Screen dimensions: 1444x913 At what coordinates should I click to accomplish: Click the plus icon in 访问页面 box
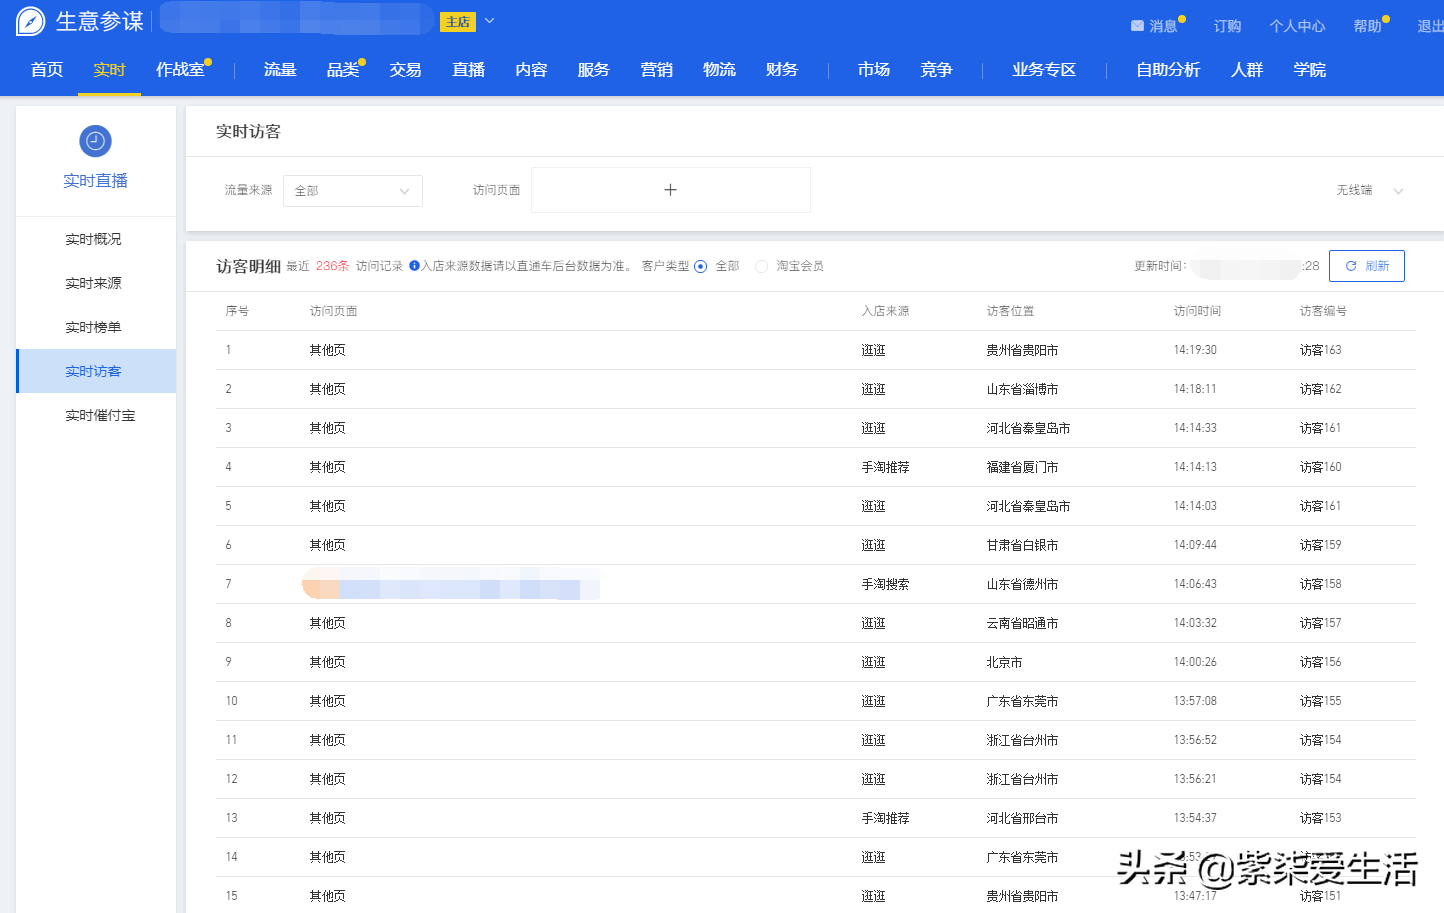point(670,190)
